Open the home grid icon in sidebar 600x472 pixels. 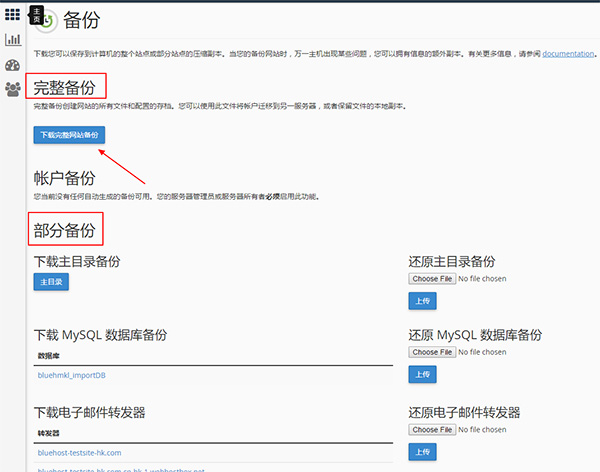tap(12, 15)
